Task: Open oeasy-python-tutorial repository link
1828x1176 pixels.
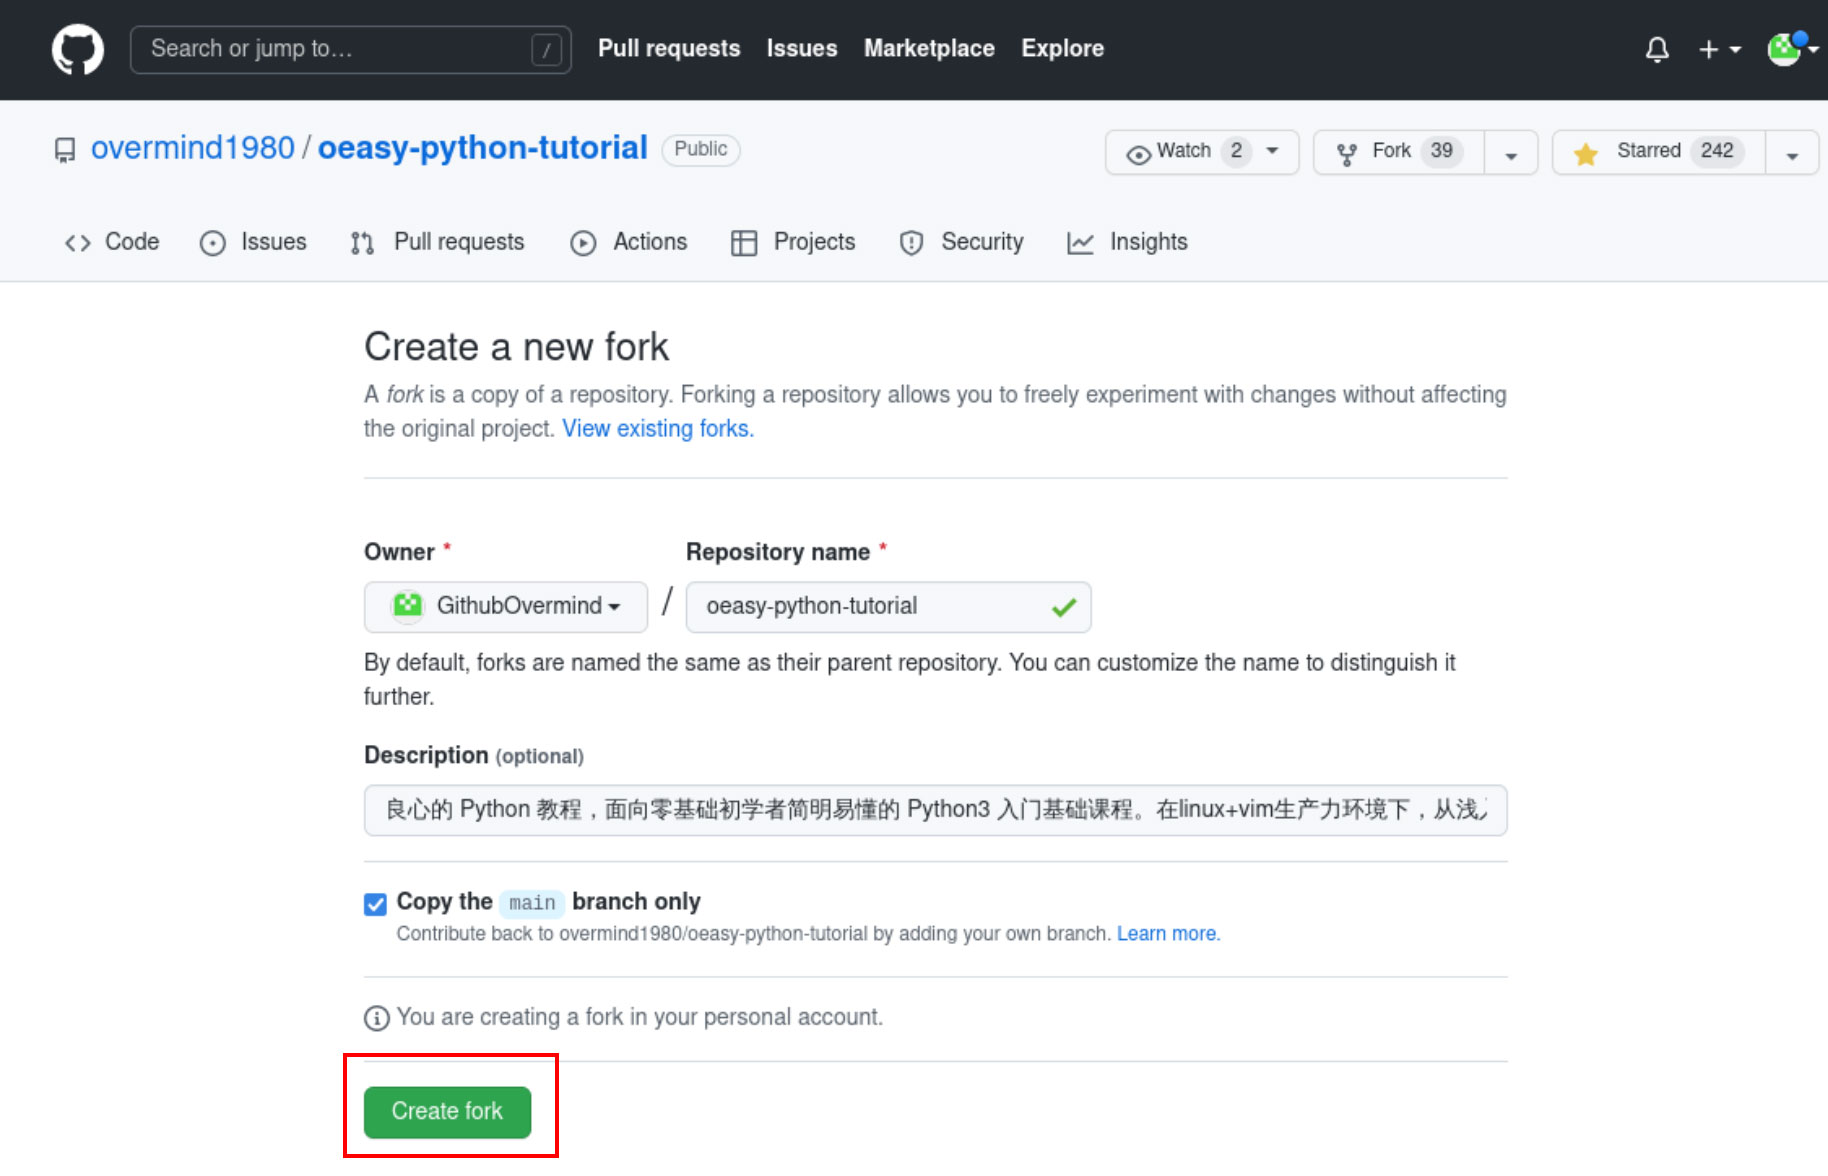Action: [x=483, y=148]
